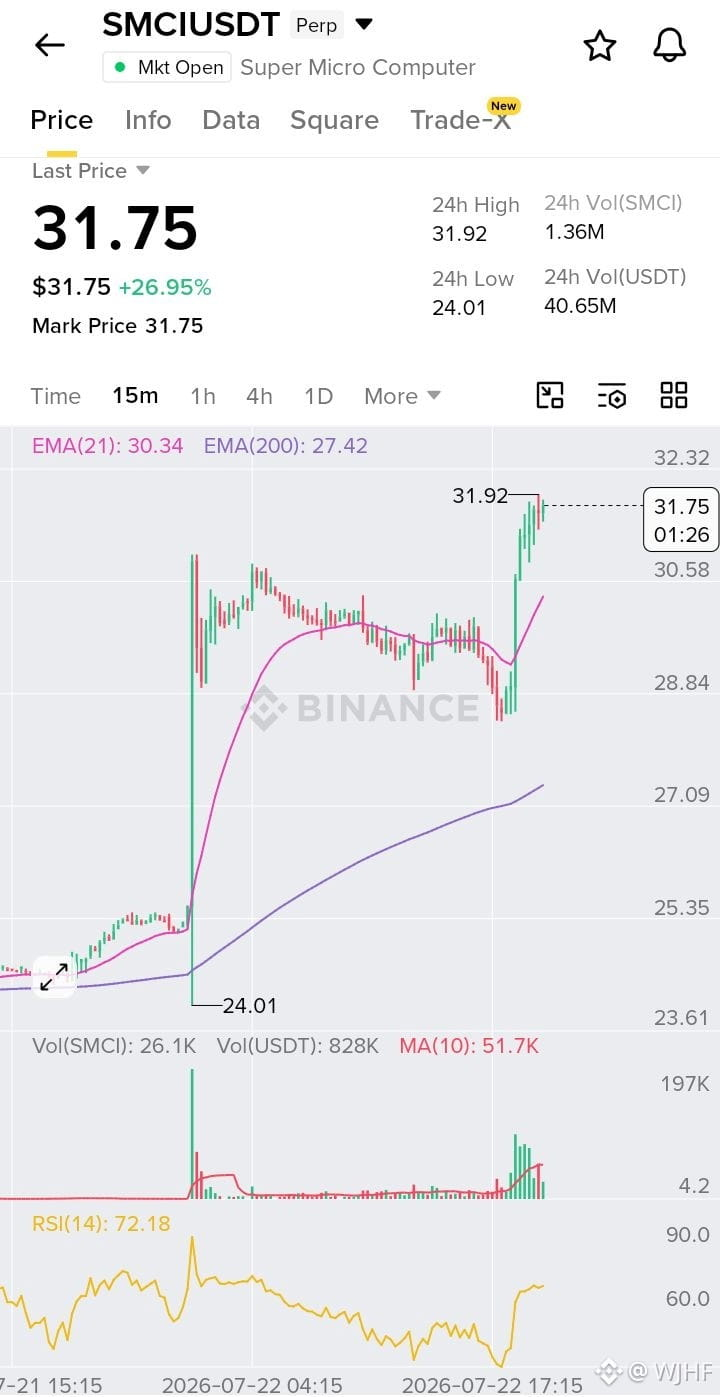Open the Square tab
This screenshot has height=1397, width=720.
(x=334, y=120)
